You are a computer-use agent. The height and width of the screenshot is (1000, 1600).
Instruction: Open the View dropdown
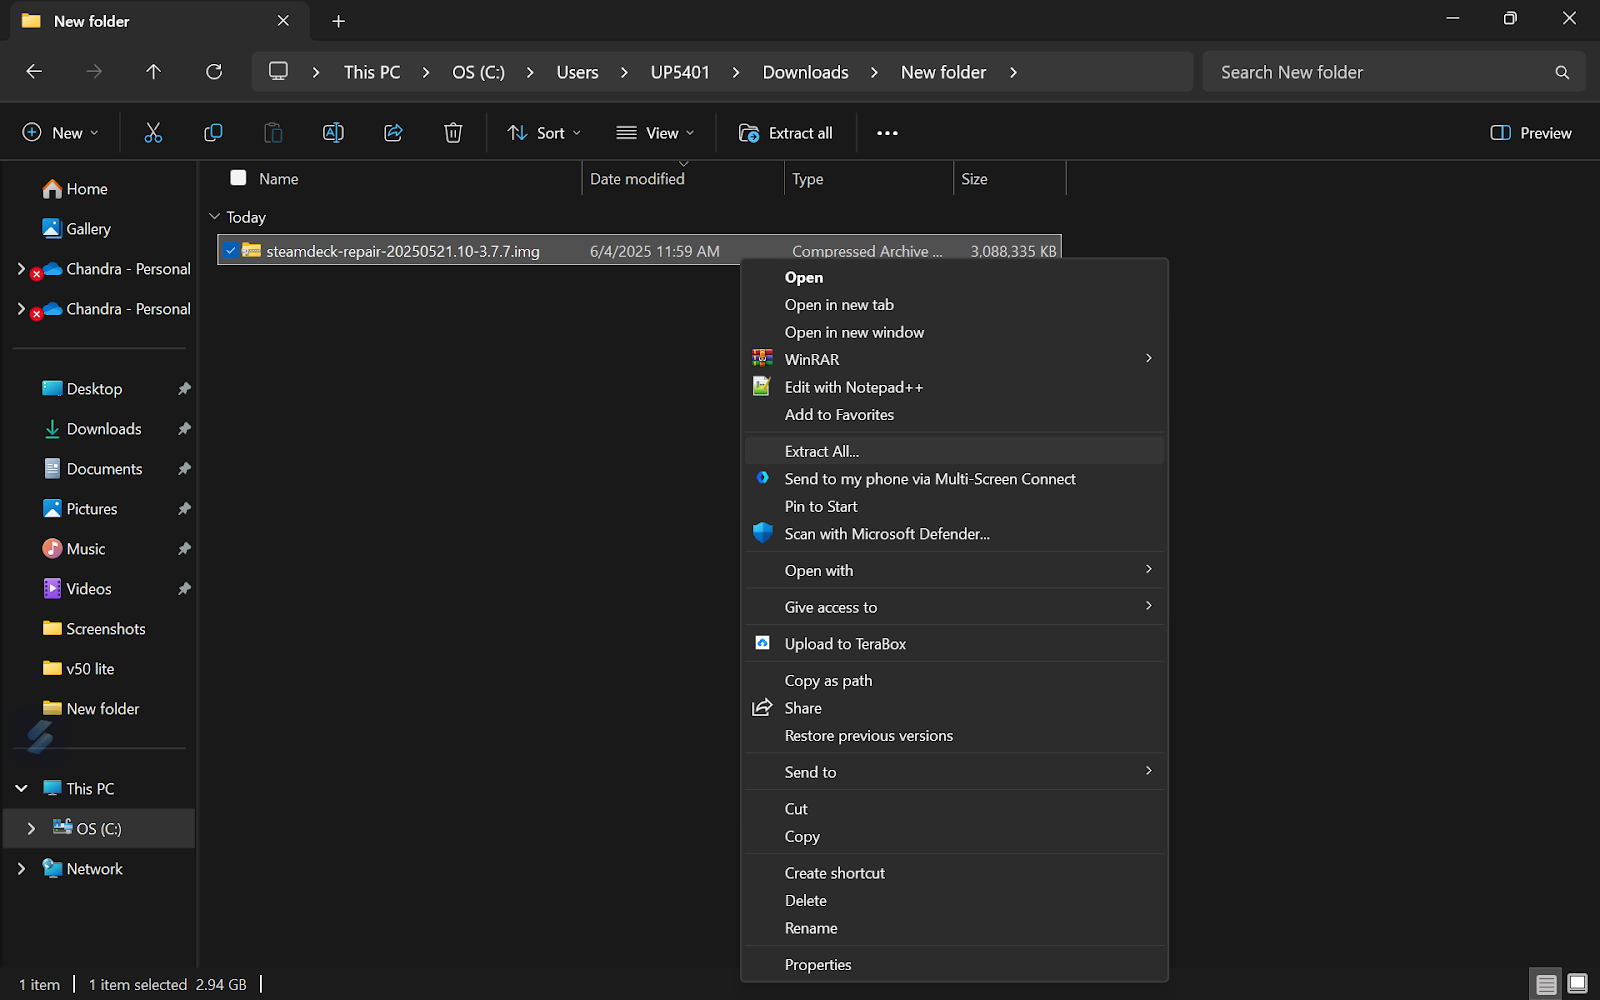pyautogui.click(x=655, y=133)
